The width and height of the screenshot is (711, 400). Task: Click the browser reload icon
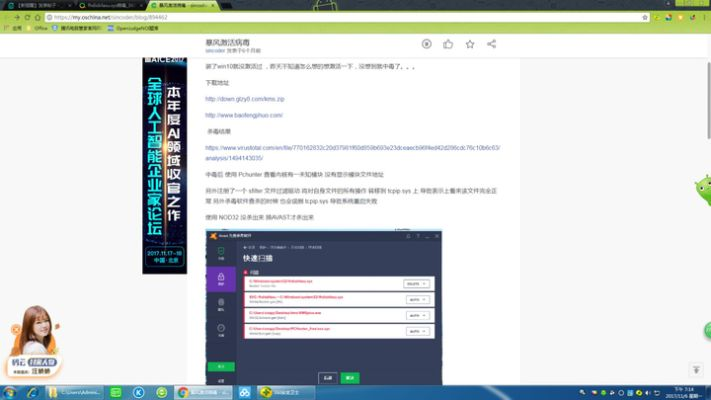click(27, 17)
